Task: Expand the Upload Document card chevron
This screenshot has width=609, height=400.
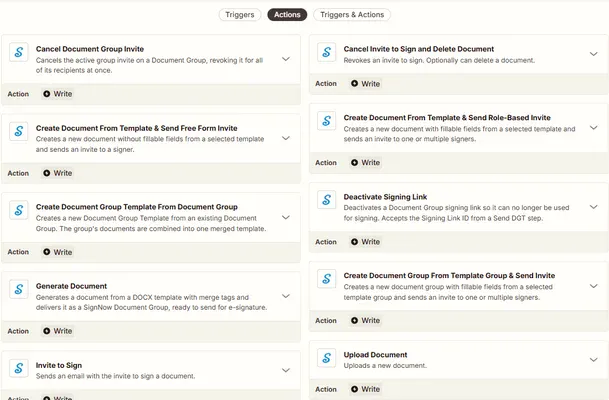Action: click(593, 360)
